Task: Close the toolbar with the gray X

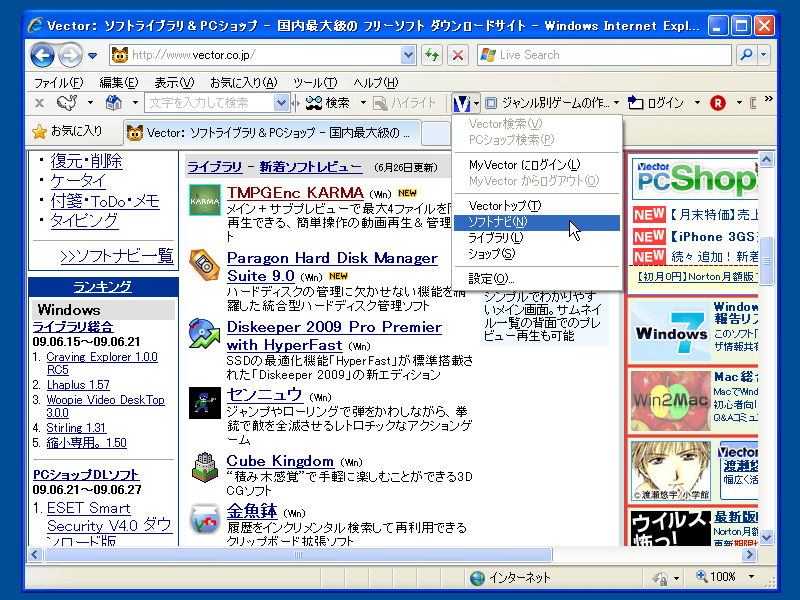Action: (x=39, y=103)
